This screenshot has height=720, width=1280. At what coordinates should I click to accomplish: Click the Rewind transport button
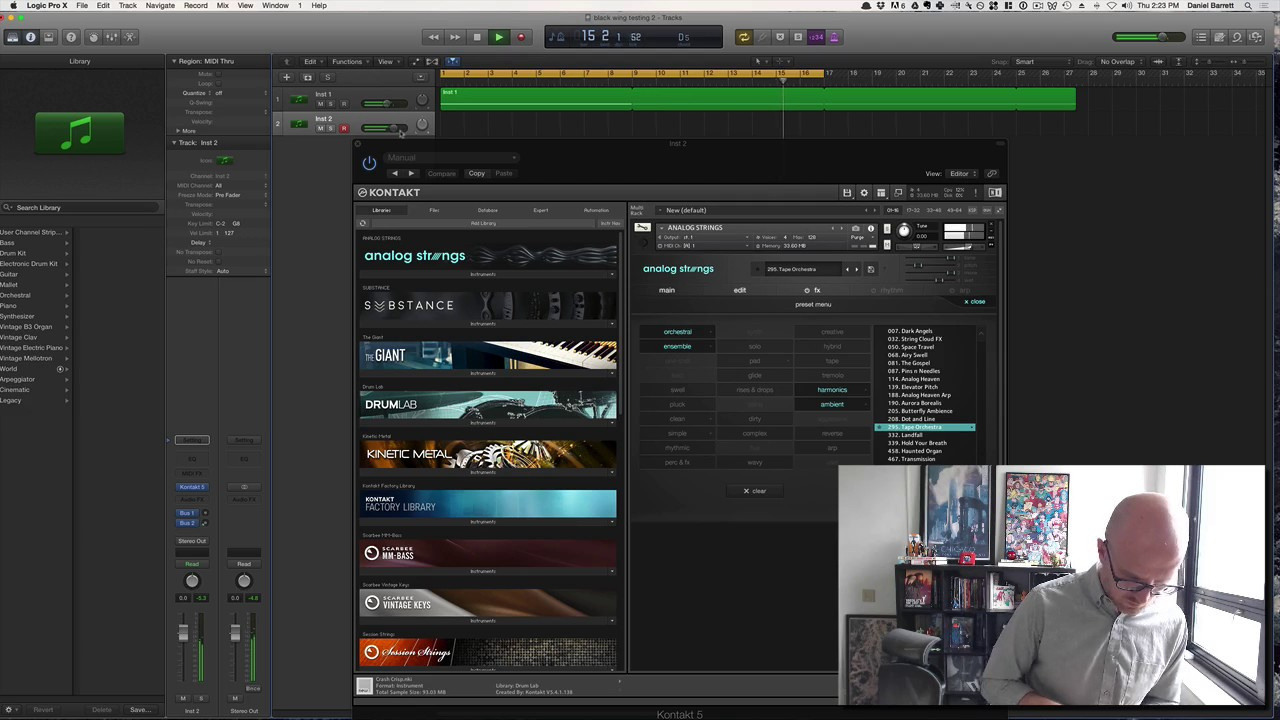tap(433, 37)
